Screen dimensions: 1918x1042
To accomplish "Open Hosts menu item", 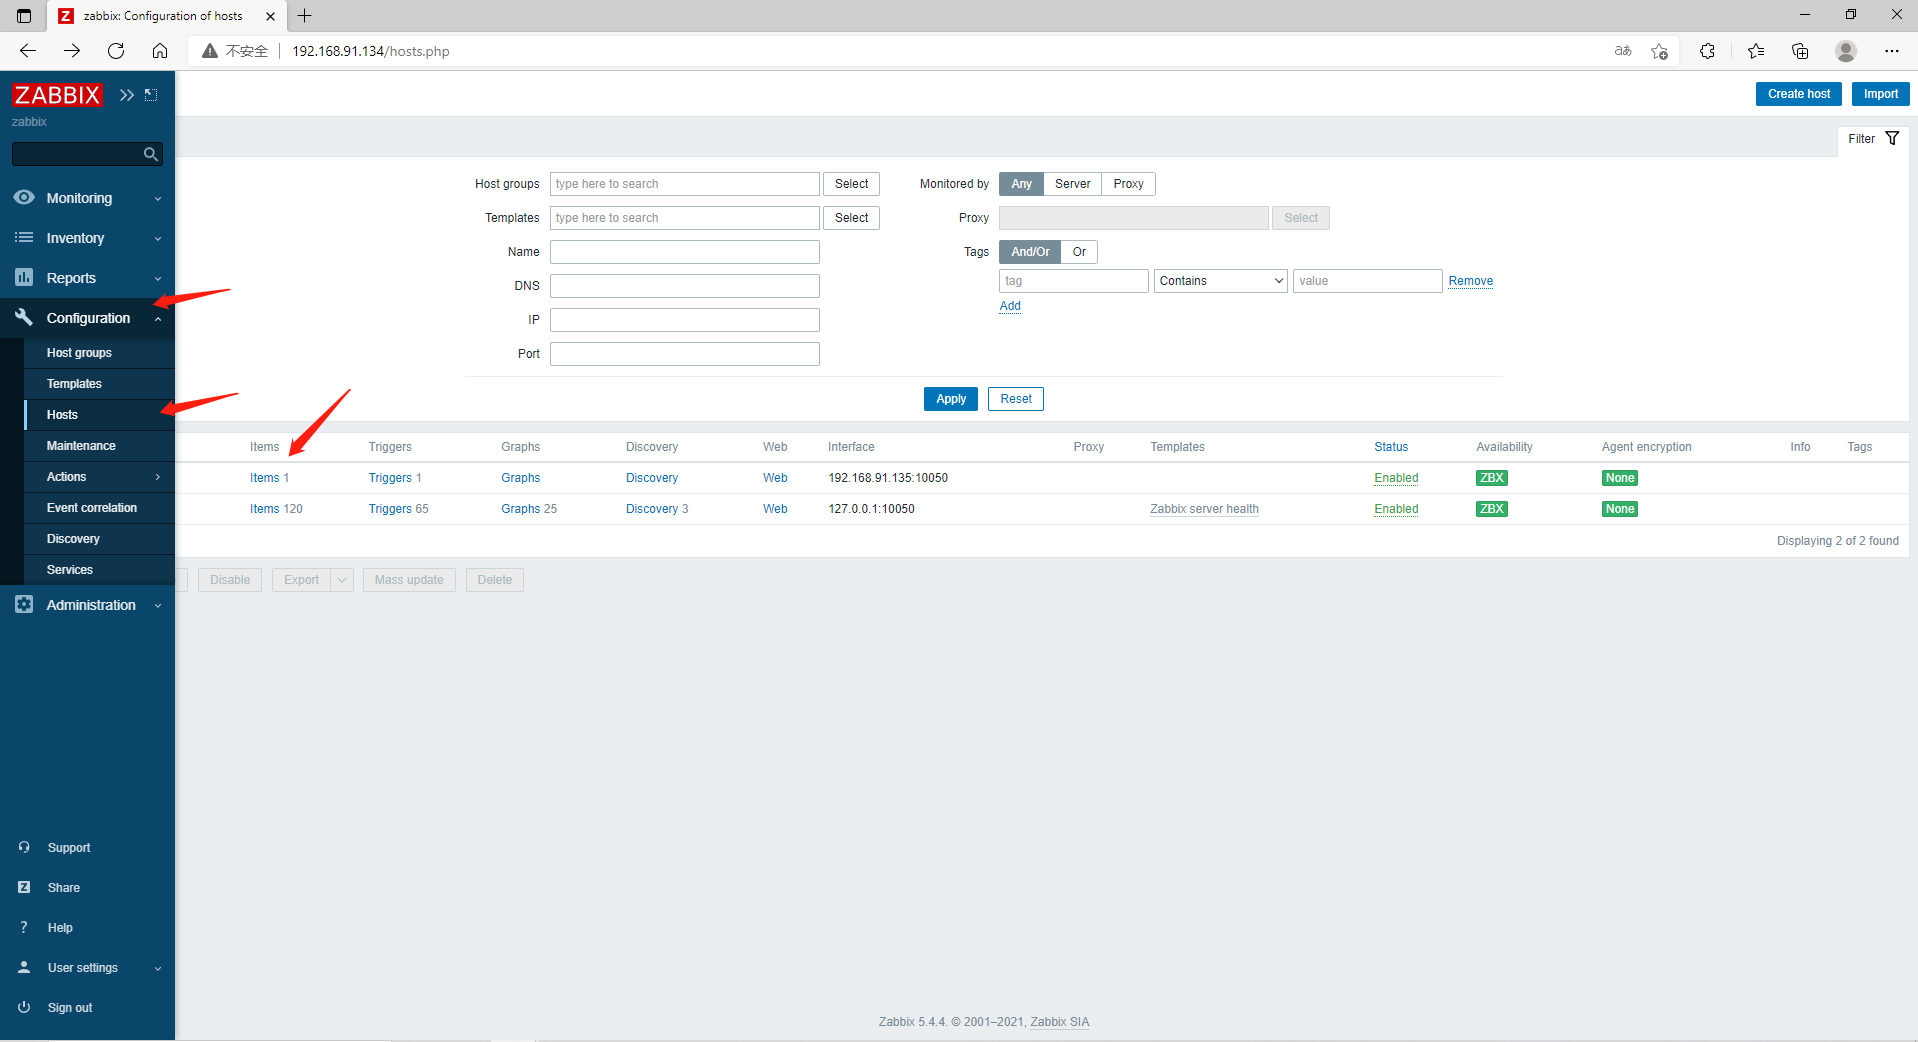I will [x=100, y=415].
